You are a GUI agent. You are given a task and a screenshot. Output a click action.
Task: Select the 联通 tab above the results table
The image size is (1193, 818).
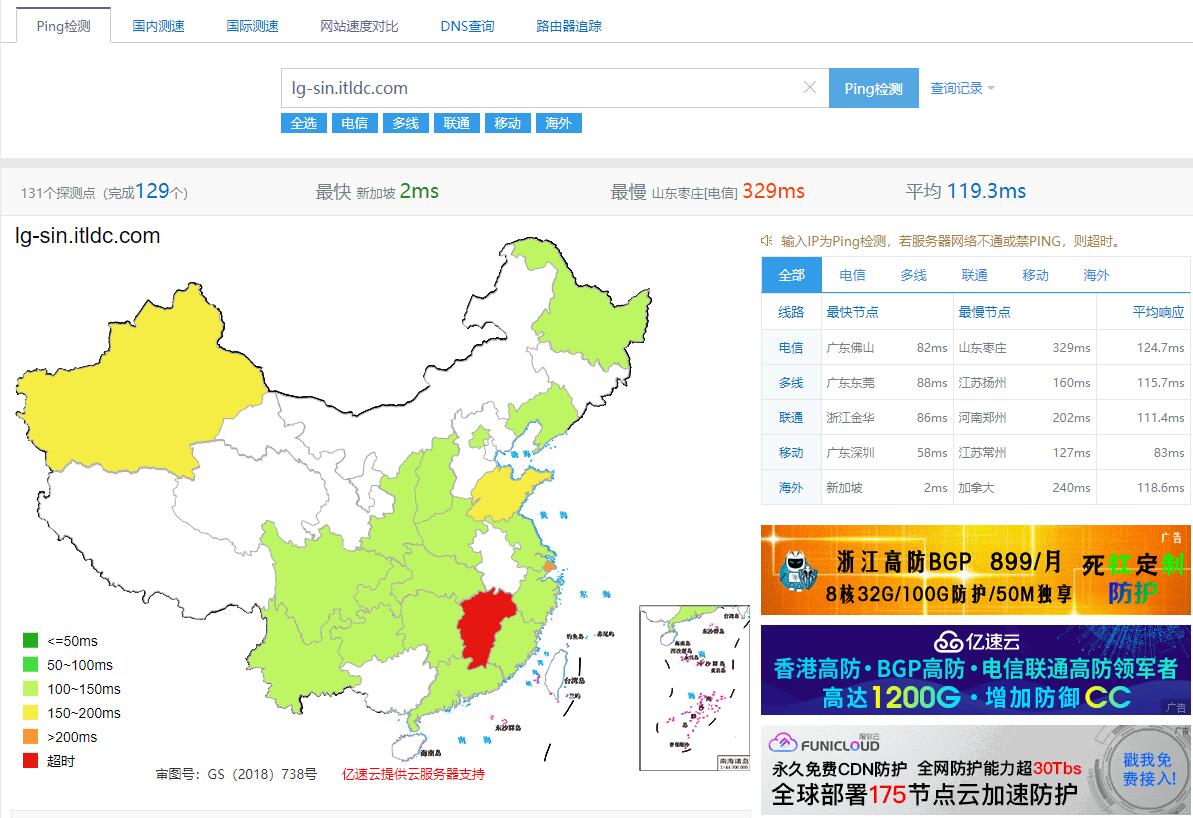(x=974, y=275)
